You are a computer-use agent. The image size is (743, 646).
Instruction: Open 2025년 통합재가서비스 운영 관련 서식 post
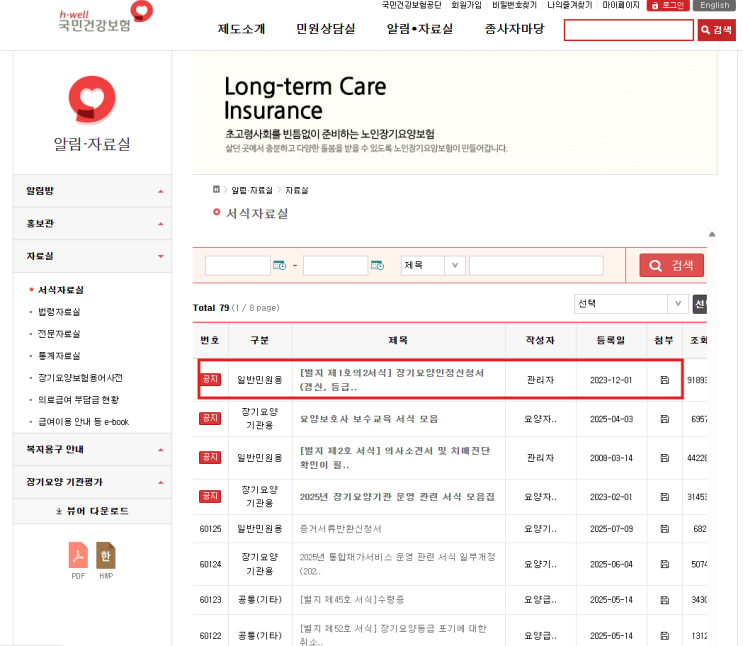(397, 564)
